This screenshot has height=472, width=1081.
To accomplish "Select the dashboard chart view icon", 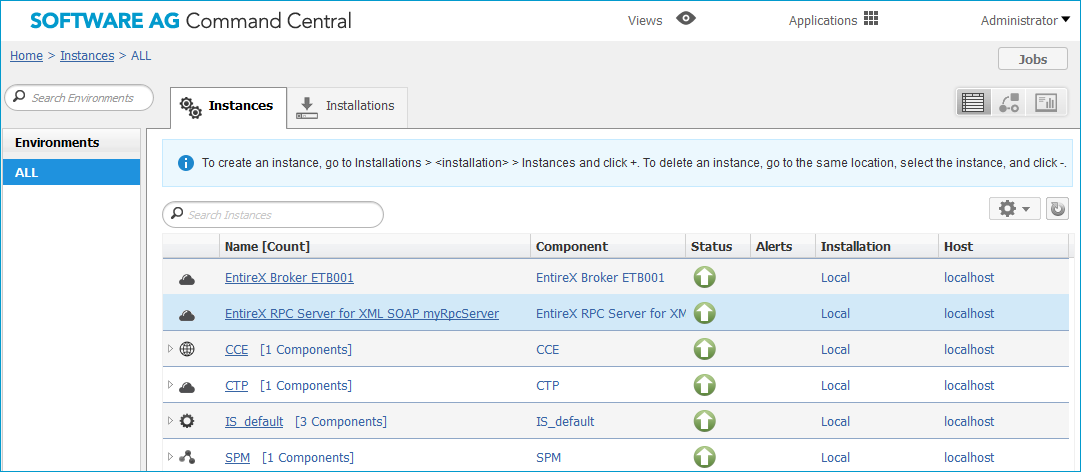I will click(x=1045, y=103).
